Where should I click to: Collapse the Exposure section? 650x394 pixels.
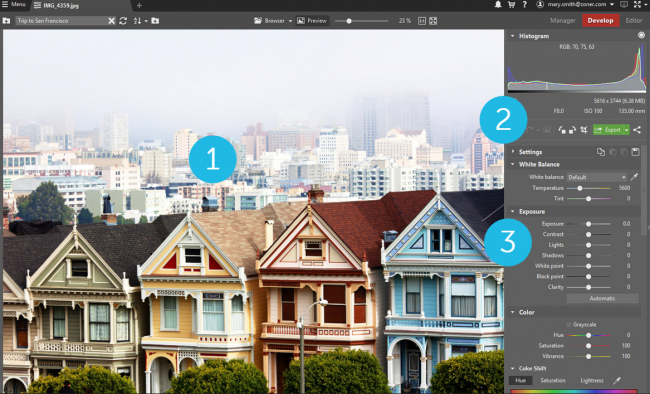(513, 212)
